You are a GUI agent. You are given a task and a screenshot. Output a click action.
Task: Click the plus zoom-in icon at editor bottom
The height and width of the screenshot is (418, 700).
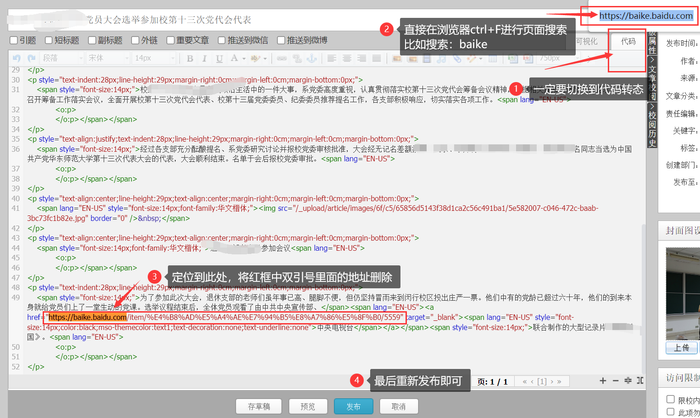[x=603, y=380]
